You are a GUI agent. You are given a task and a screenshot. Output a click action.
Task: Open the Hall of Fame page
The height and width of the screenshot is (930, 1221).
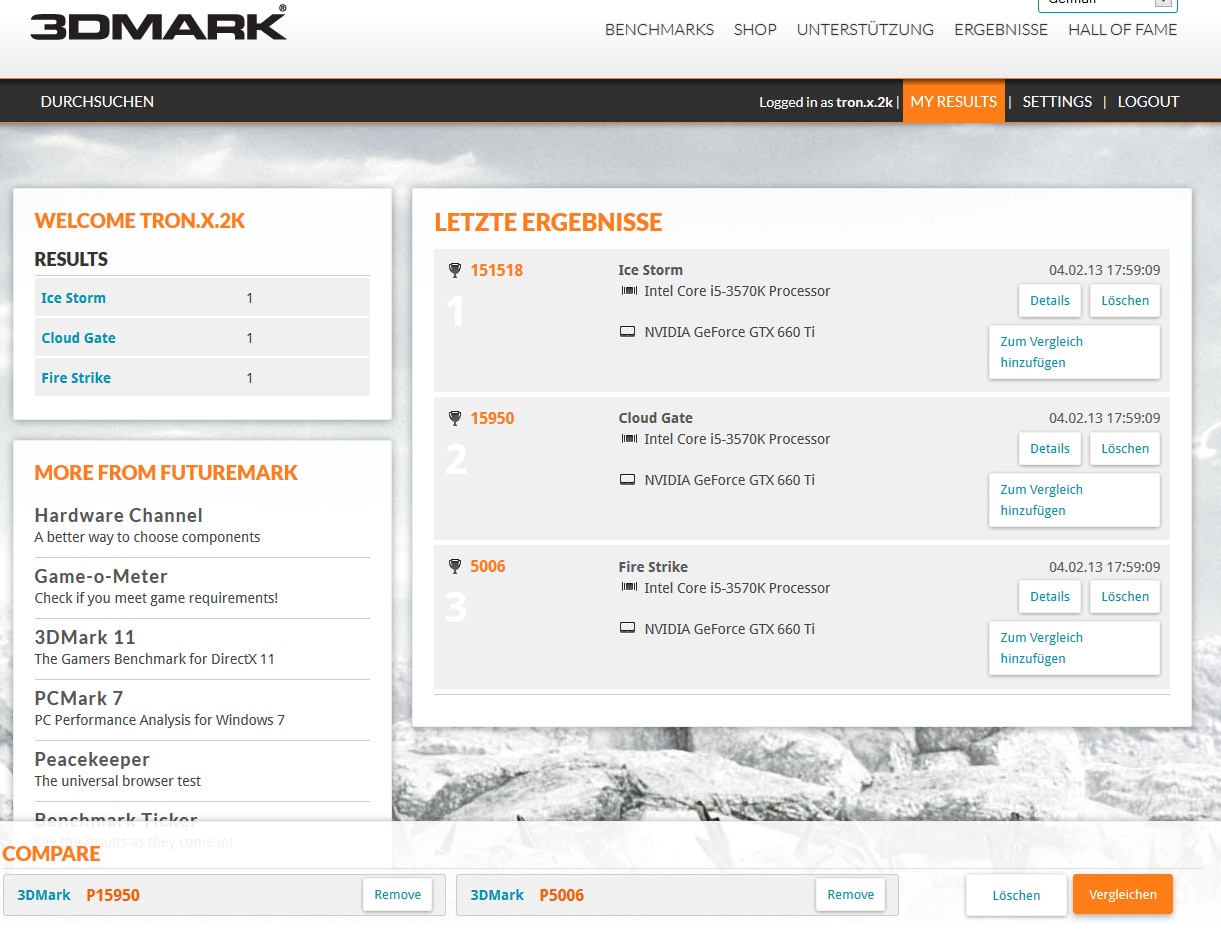pos(1122,30)
